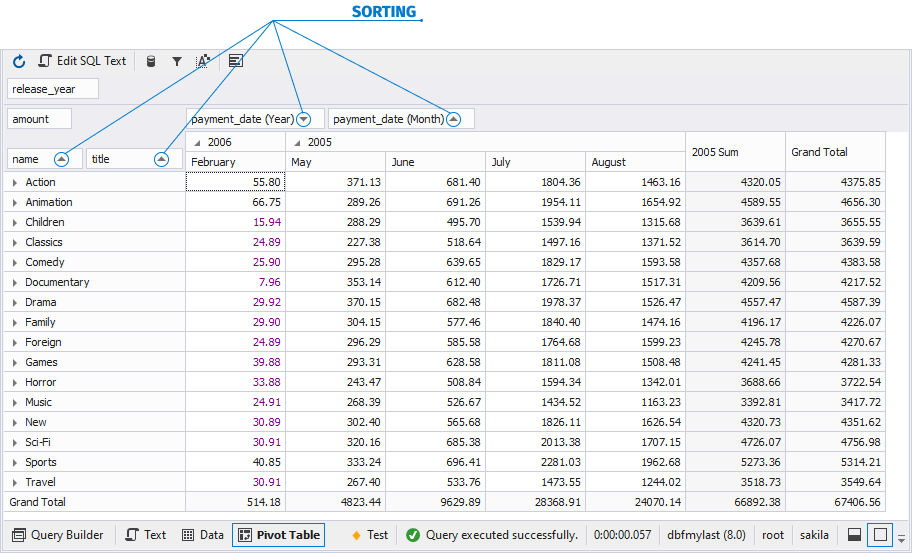Viewport: 912px width, 553px height.
Task: Expand the Music row
Action: point(15,403)
